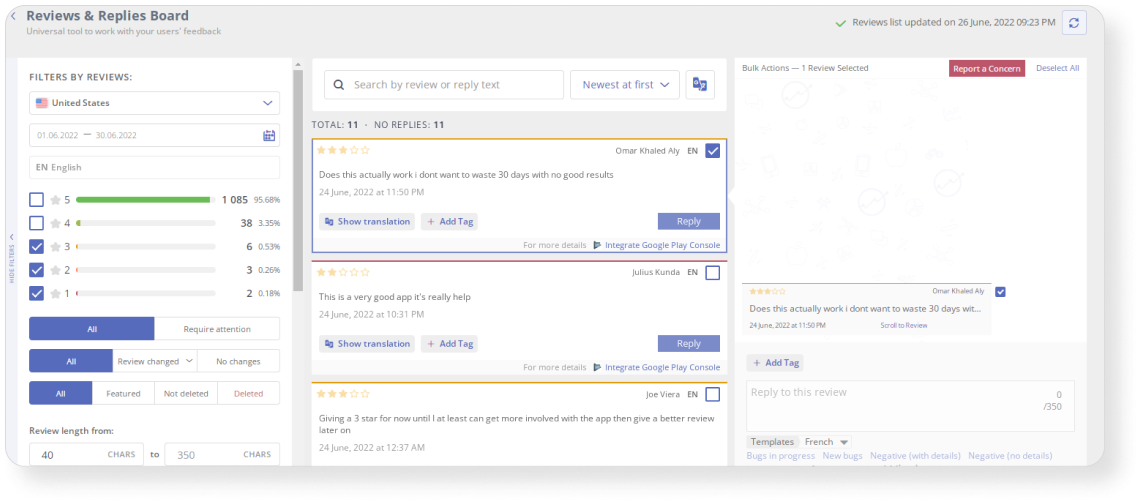The height and width of the screenshot is (502, 1140).
Task: Click Google Play icon in Julius's review
Action: click(x=598, y=367)
